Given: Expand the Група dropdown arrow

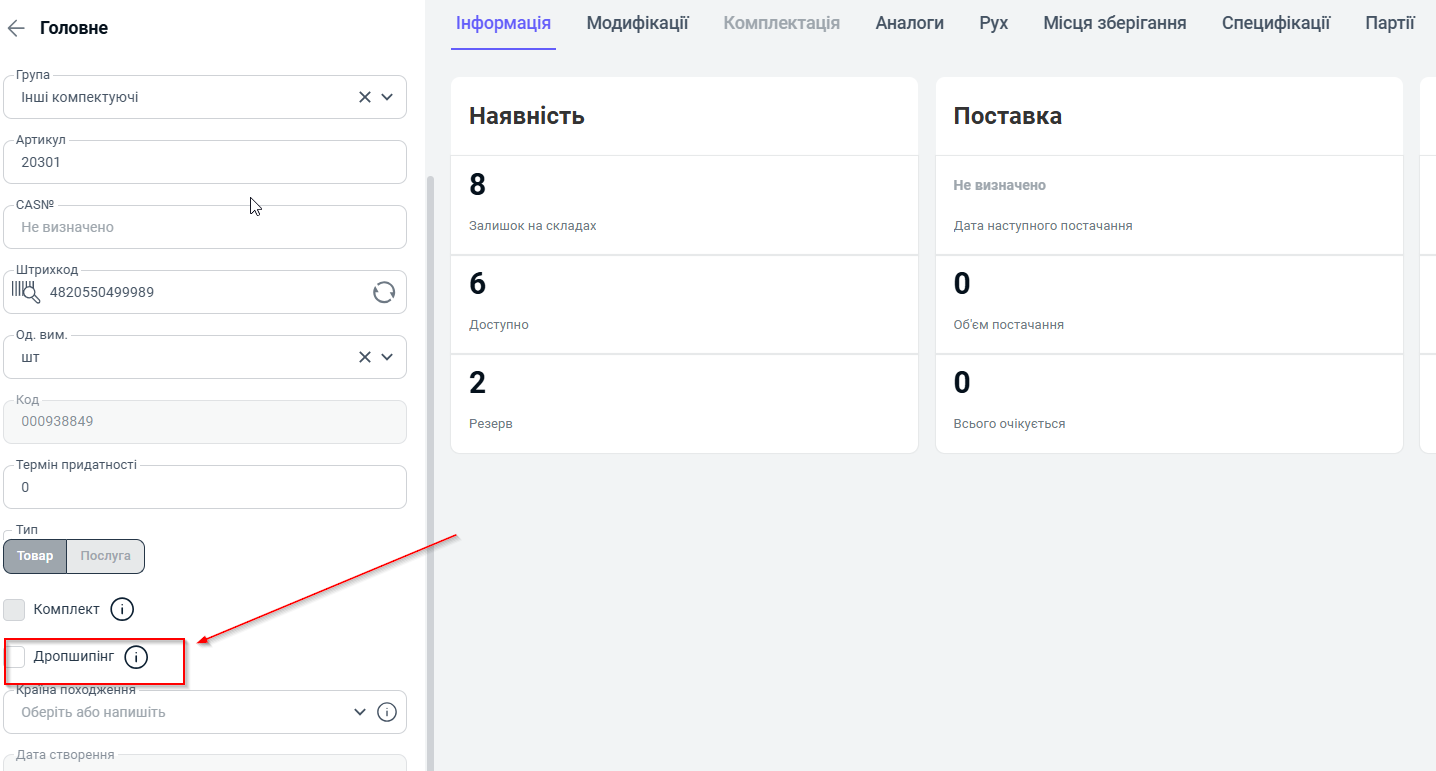Looking at the screenshot, I should [387, 97].
